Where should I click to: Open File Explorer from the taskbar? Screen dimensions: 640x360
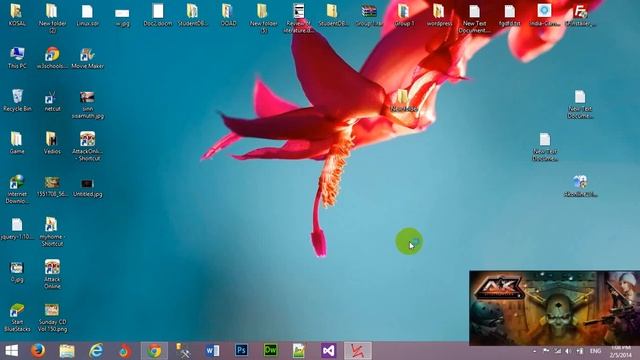(x=67, y=351)
